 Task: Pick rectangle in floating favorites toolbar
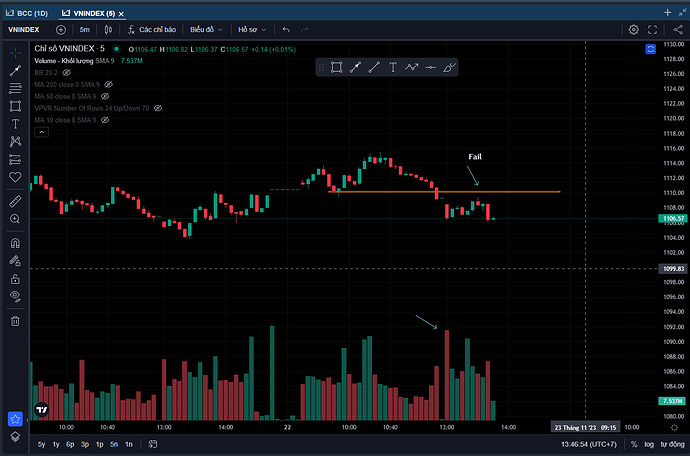click(x=337, y=67)
